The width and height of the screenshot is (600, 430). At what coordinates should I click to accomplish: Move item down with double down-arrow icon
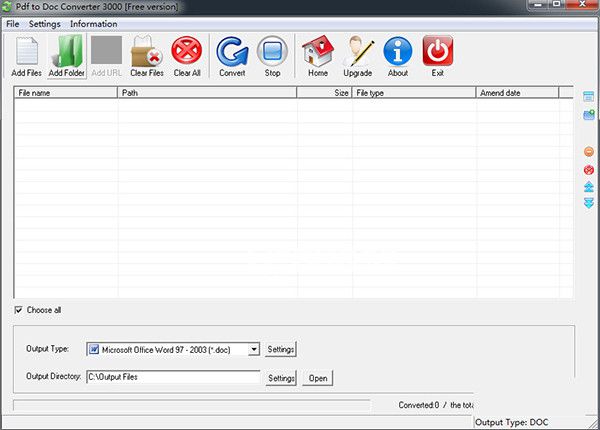[x=589, y=203]
